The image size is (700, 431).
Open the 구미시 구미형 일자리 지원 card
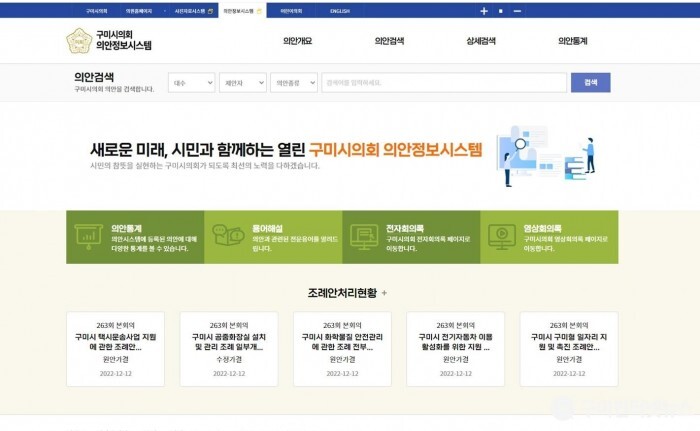(569, 349)
